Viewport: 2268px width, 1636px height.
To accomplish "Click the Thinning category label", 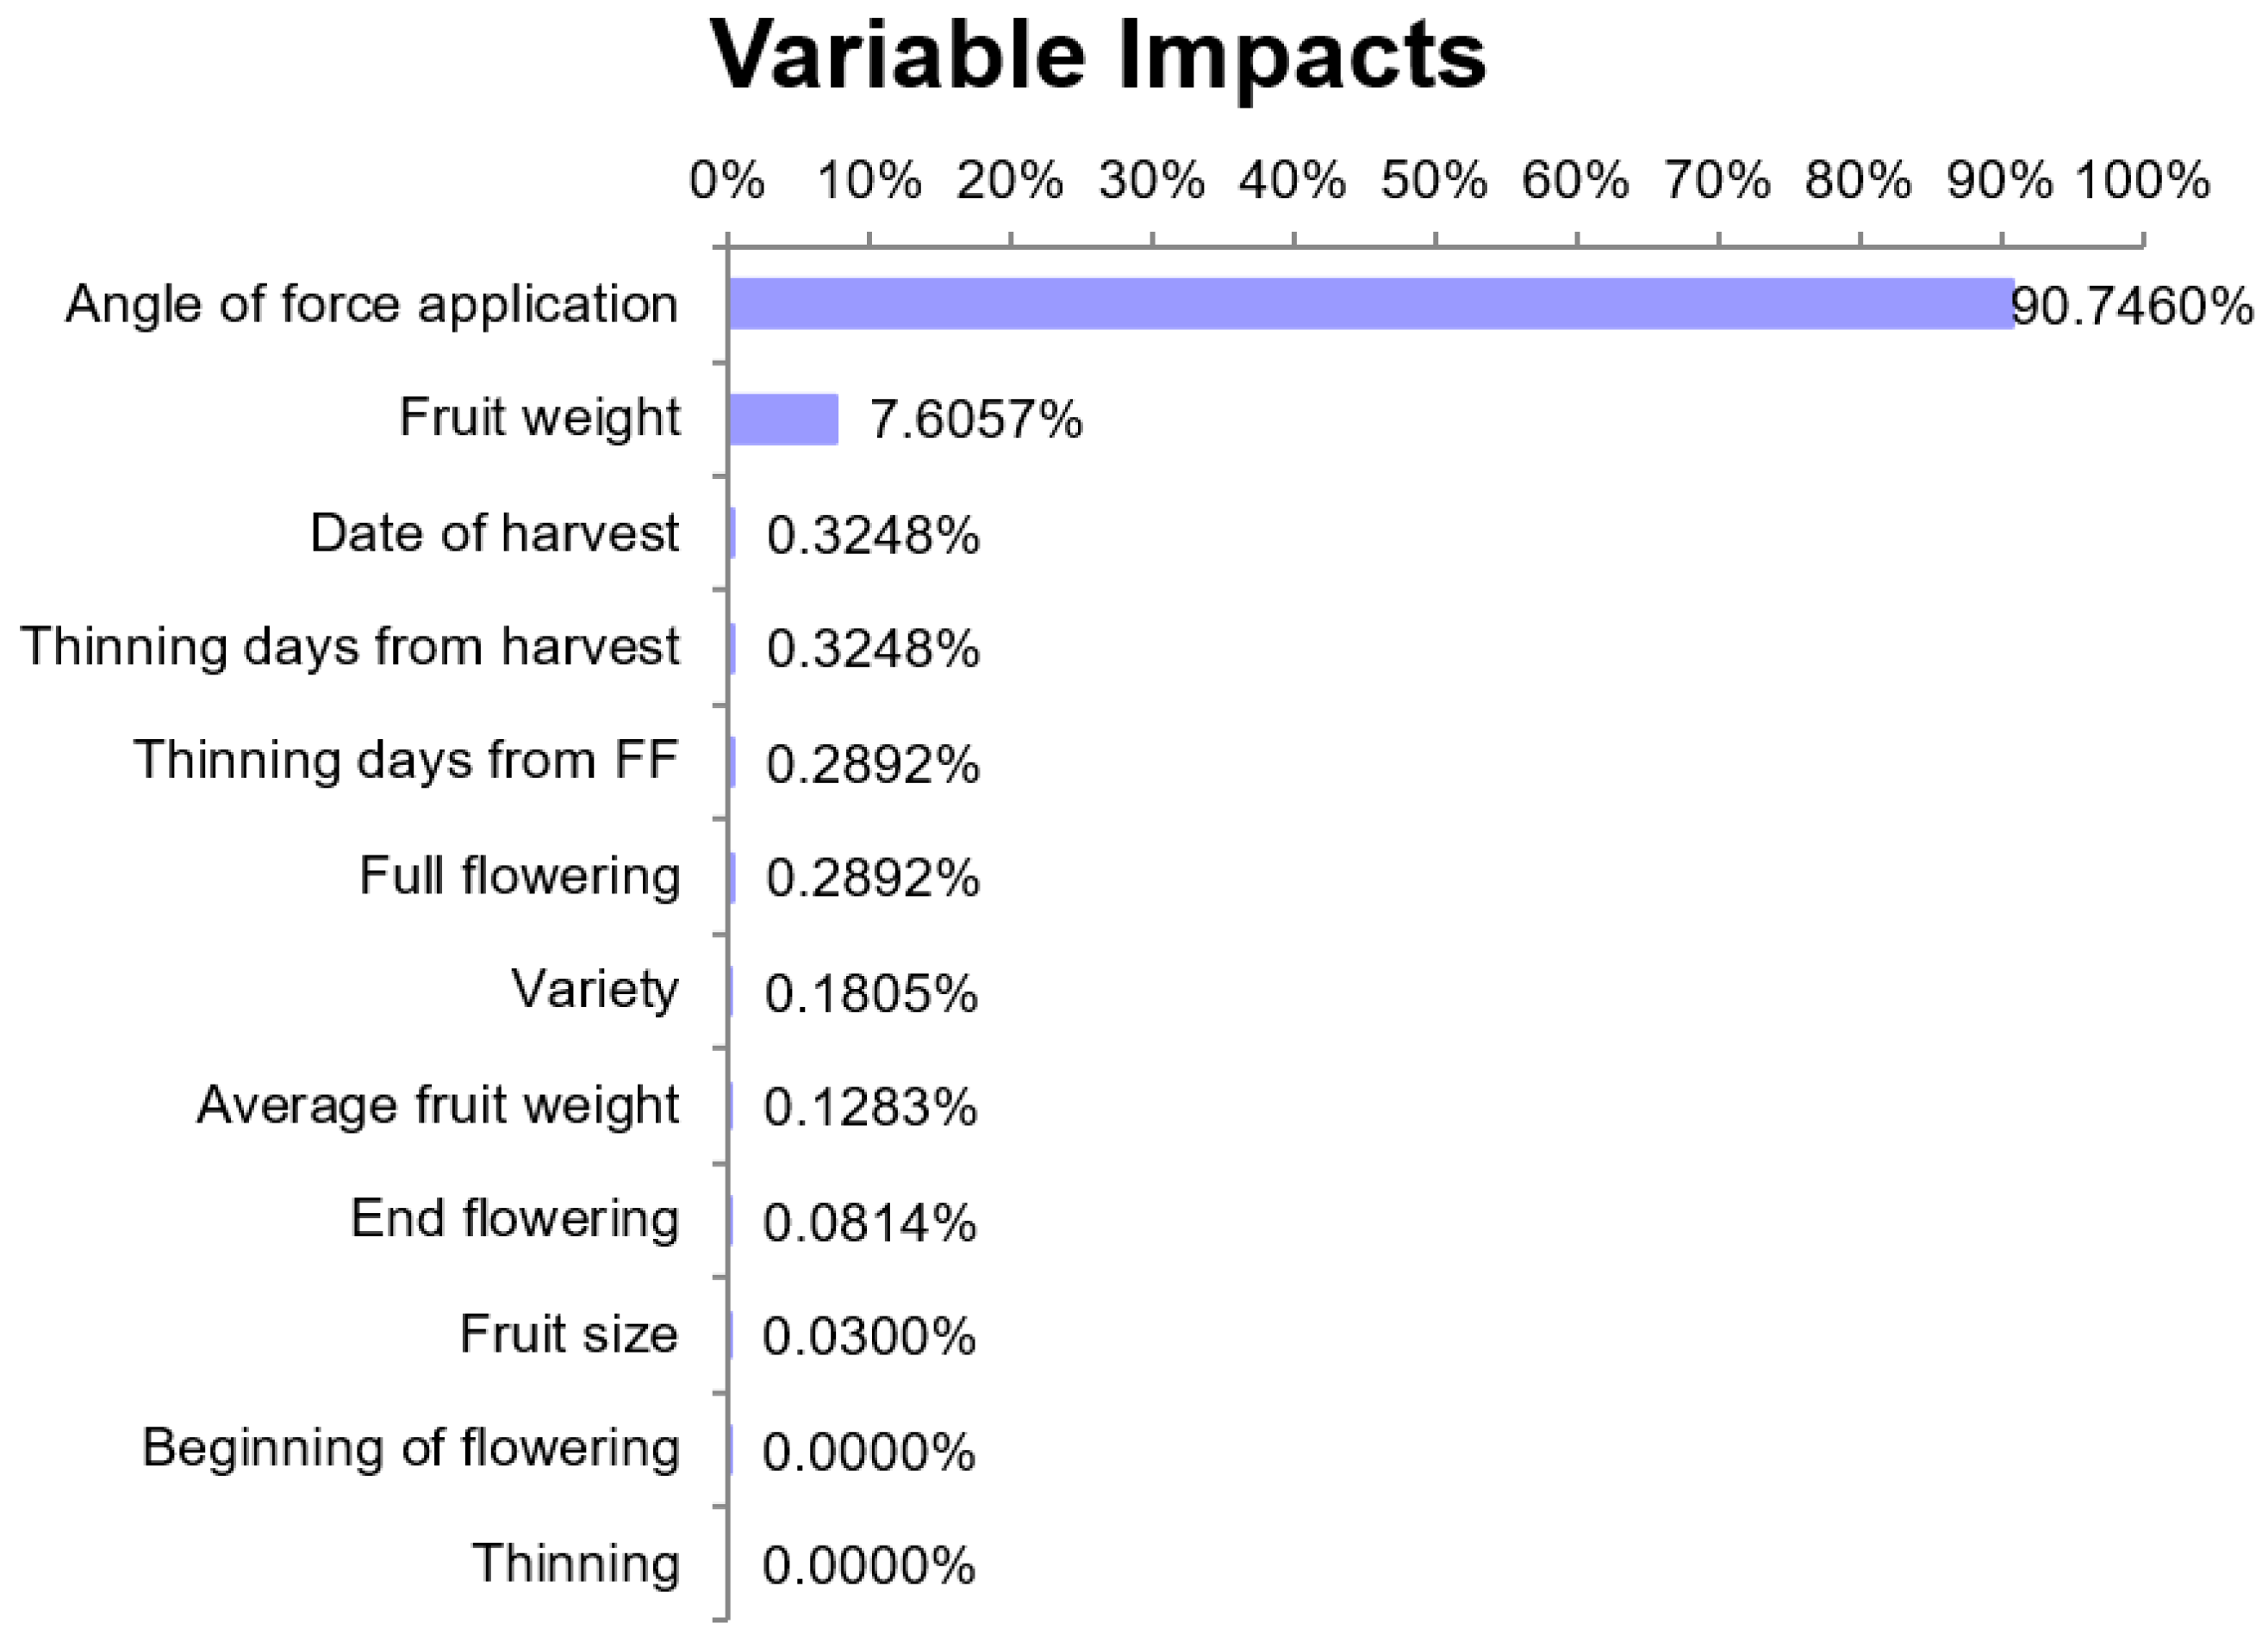I will click(576, 1563).
